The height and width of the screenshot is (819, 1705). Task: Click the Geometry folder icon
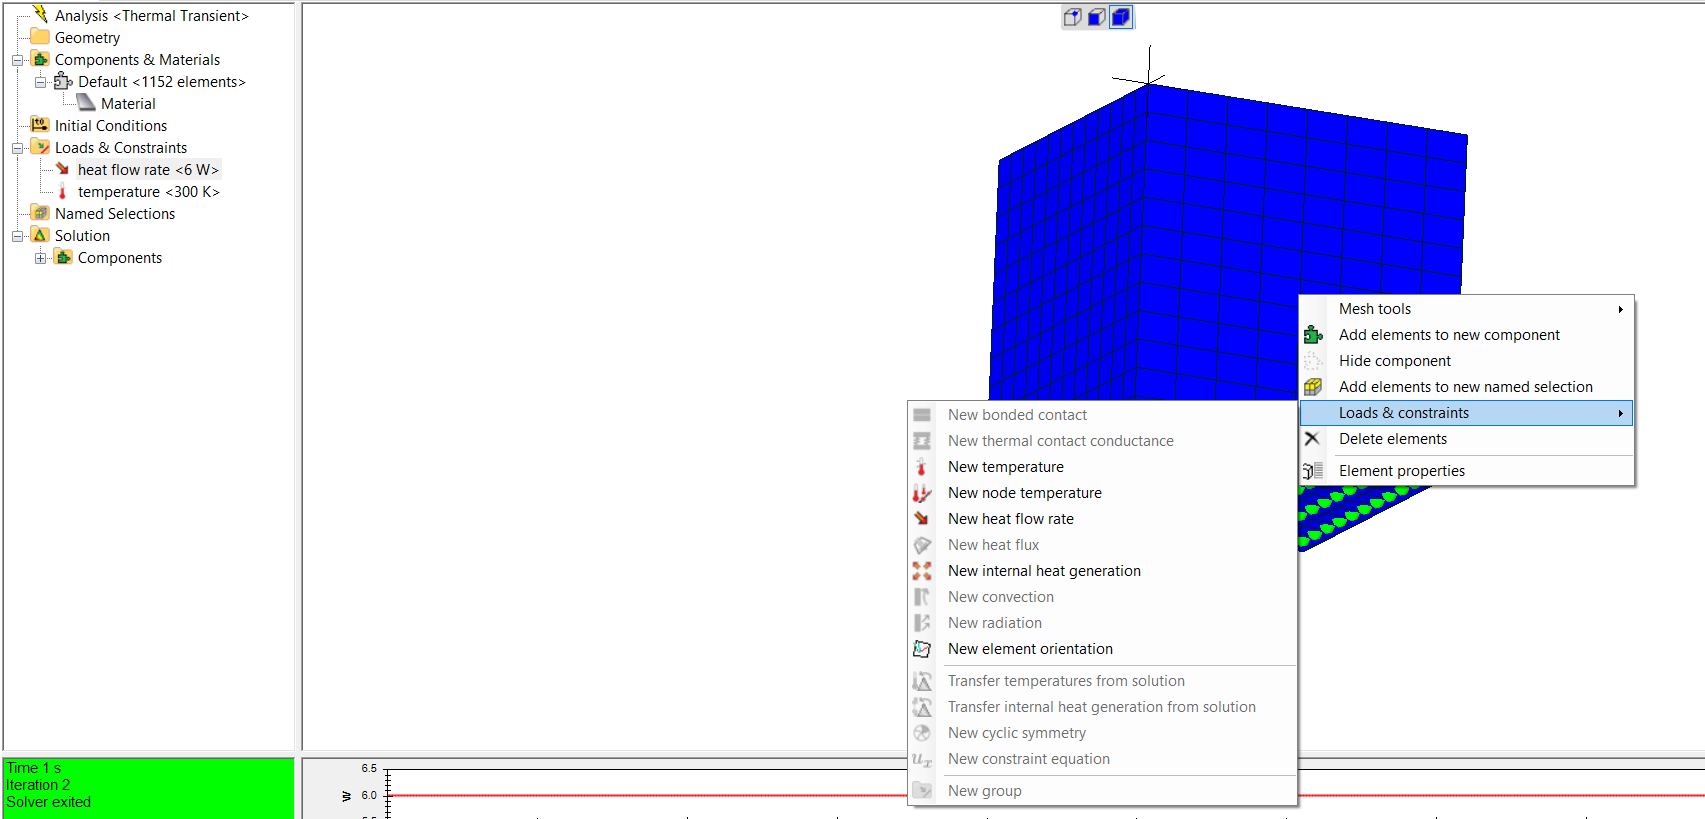(40, 37)
